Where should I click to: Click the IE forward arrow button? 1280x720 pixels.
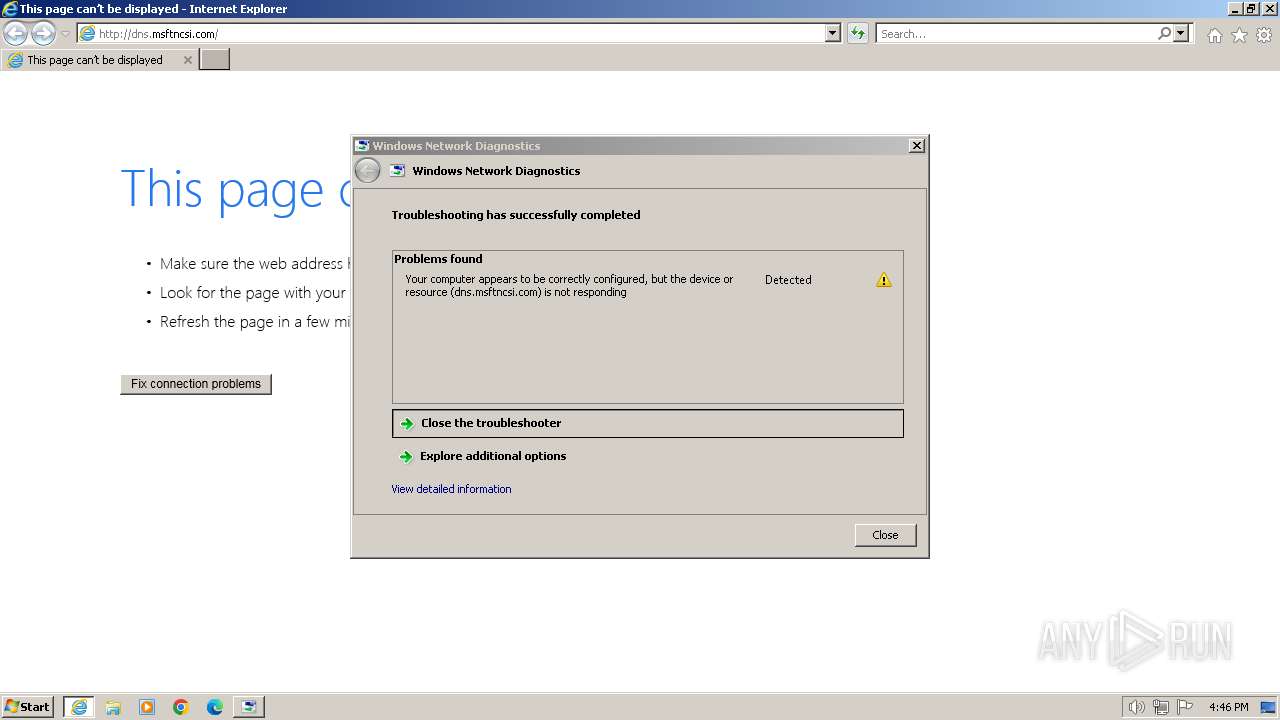pos(42,33)
